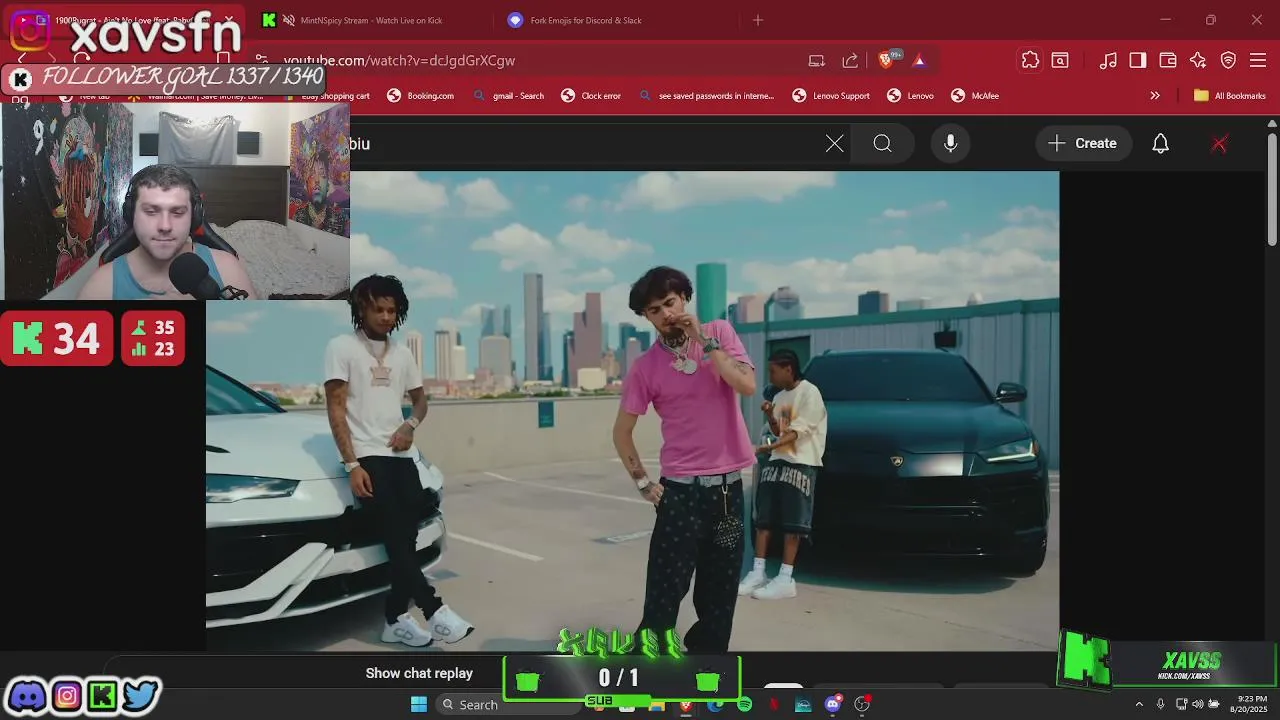The image size is (1280, 720).
Task: Open Leo AI sparkle icon
Action: tap(1198, 60)
